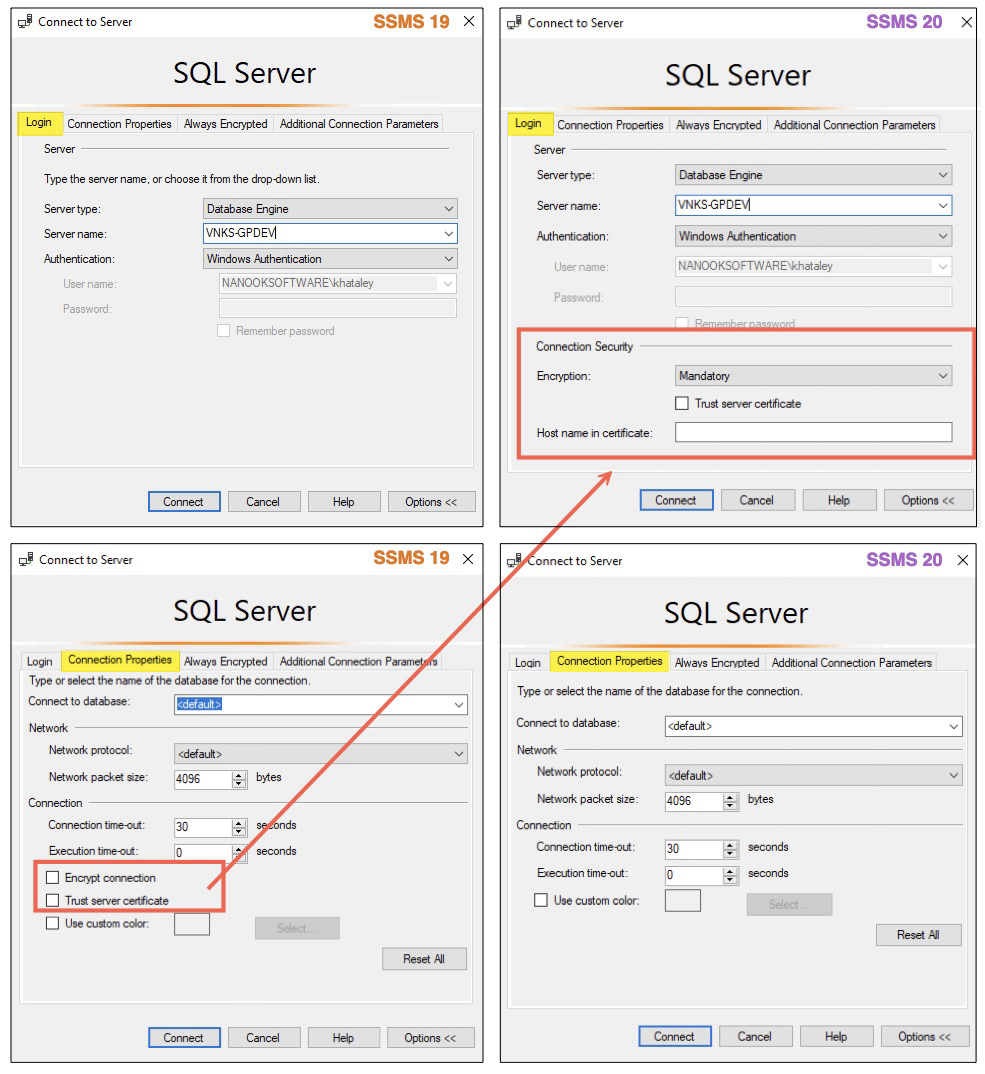985x1074 pixels.
Task: Open Connect to database dropdown in SSMS 20 dialog
Action: click(953, 726)
